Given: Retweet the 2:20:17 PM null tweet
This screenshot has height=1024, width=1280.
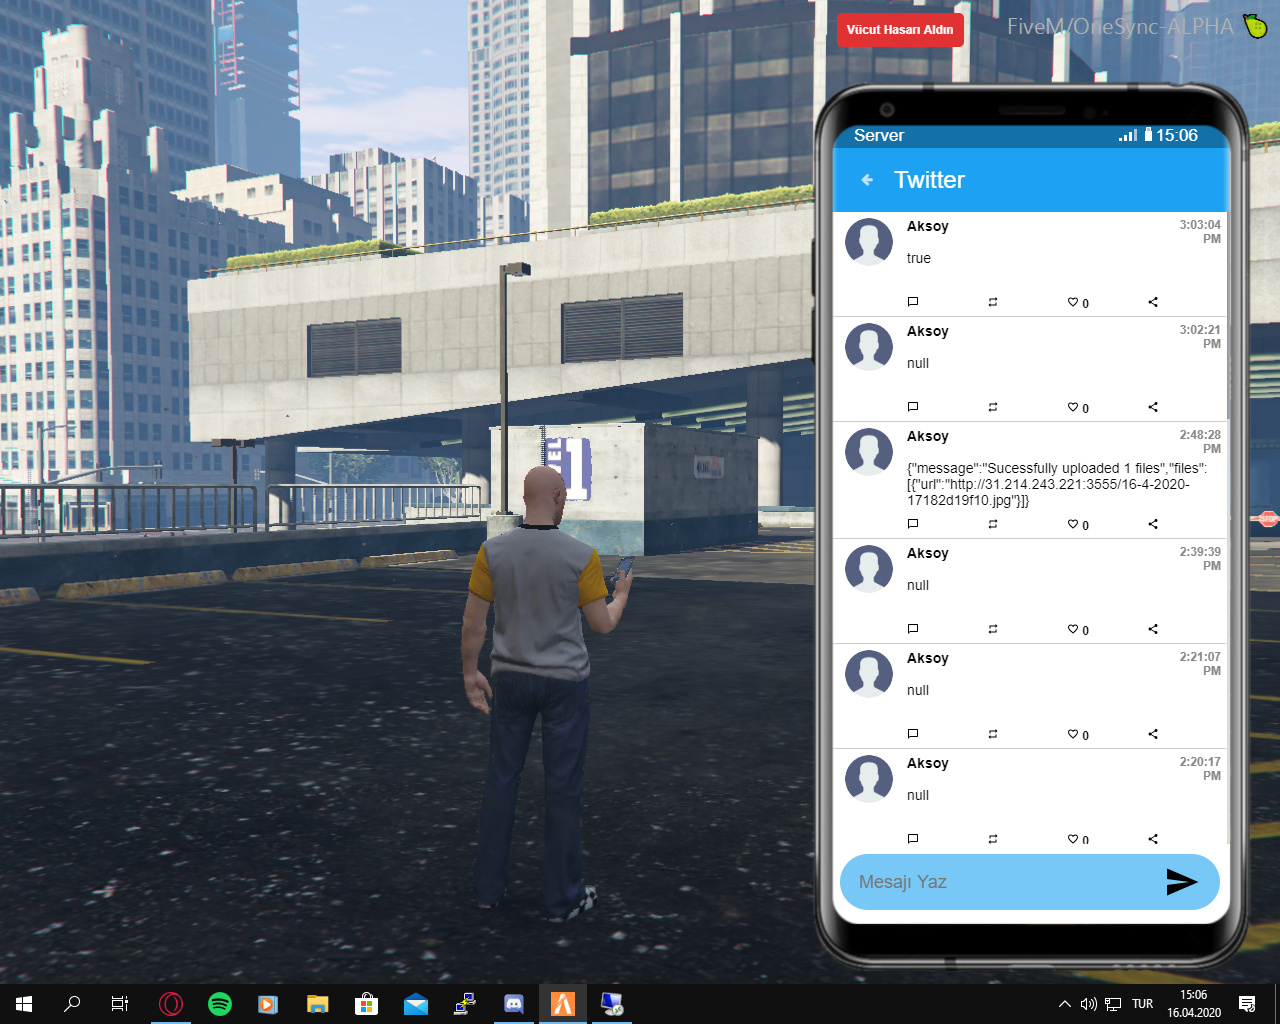Looking at the screenshot, I should point(993,839).
